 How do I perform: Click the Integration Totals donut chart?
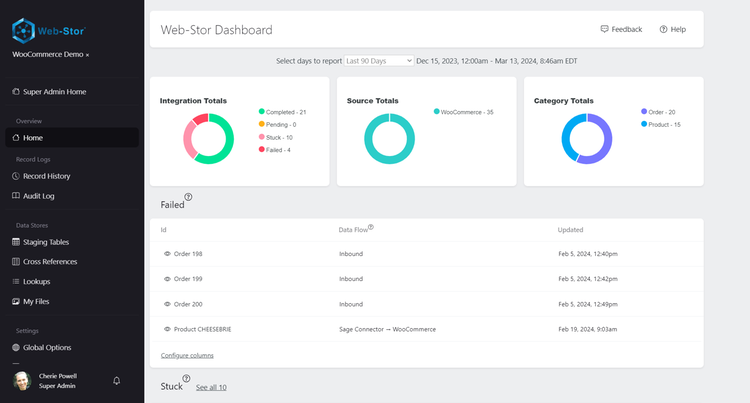pos(207,138)
